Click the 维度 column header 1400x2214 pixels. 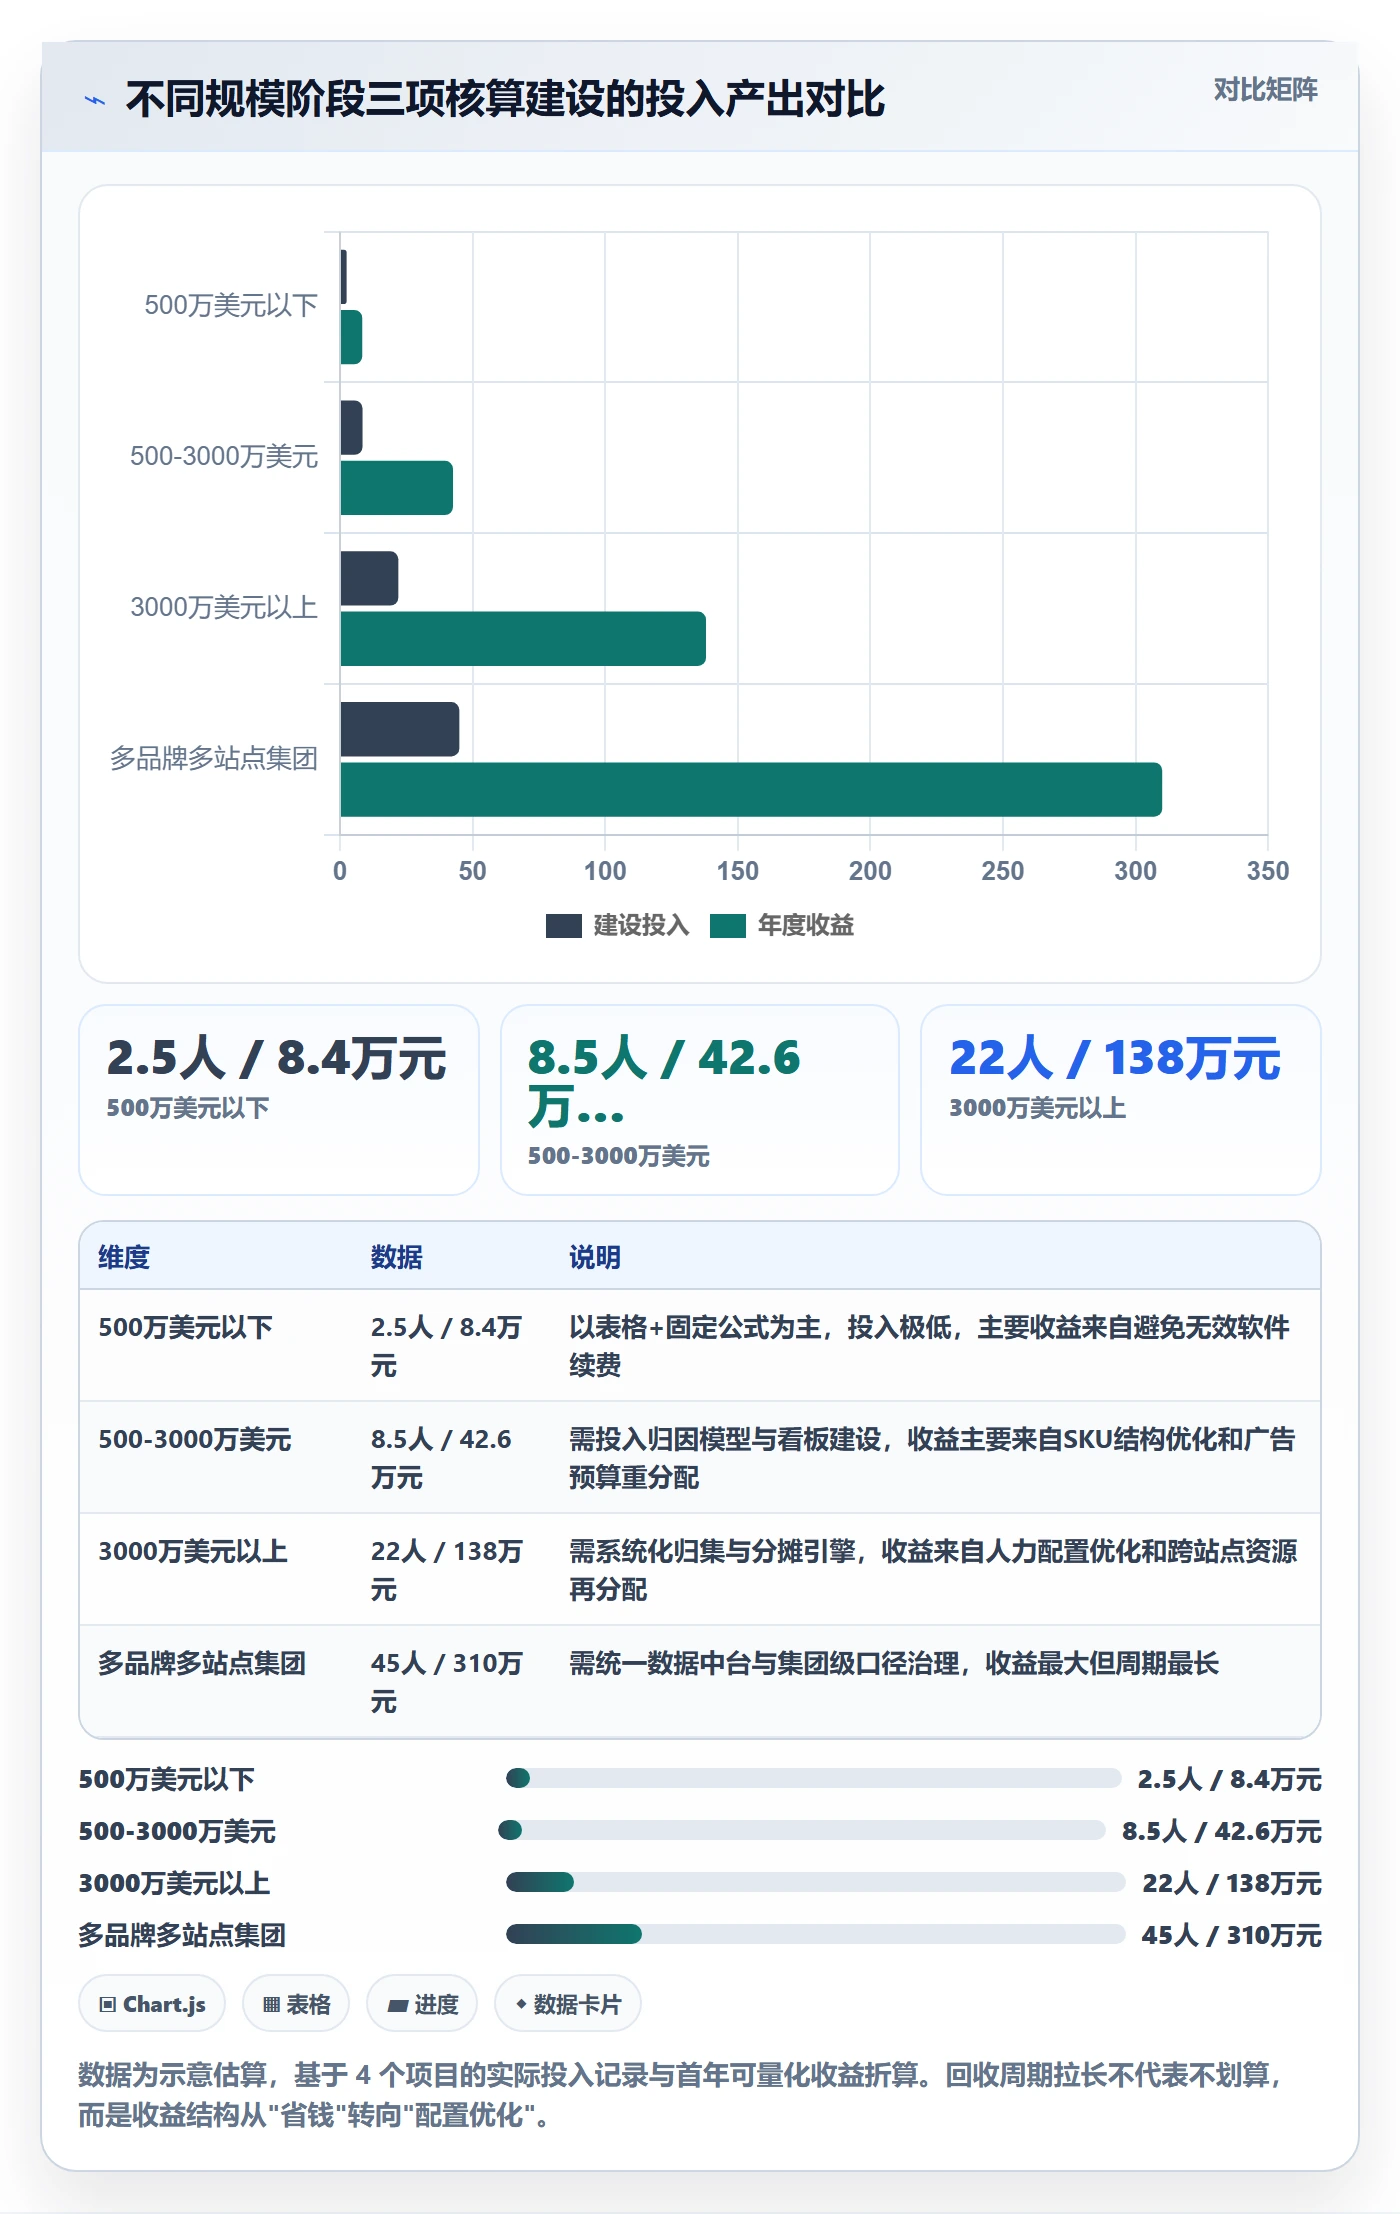[x=124, y=1257]
